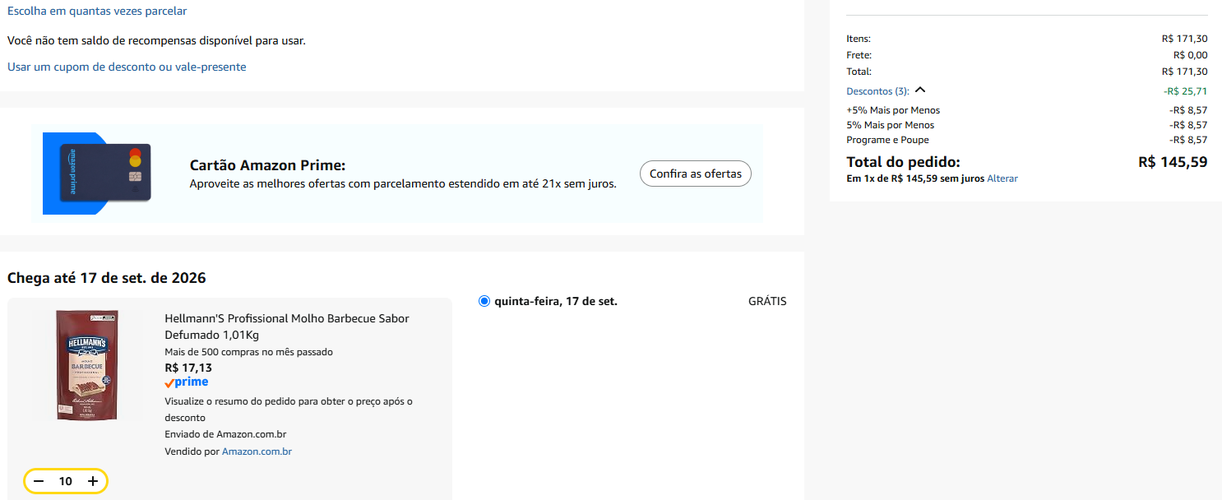The height and width of the screenshot is (500, 1222).
Task: Increase the barbecue sauce quantity with plus
Action: click(93, 482)
